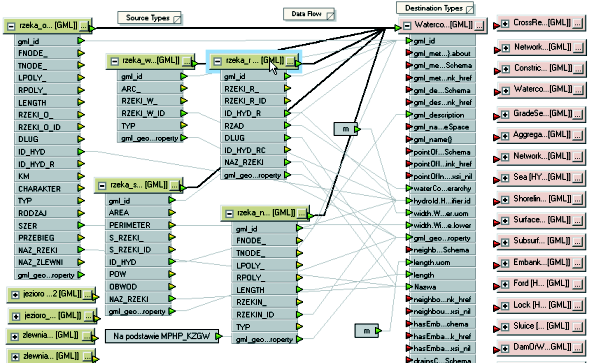
Task: Open properties button of Aggrega feature type
Action: (579, 135)
